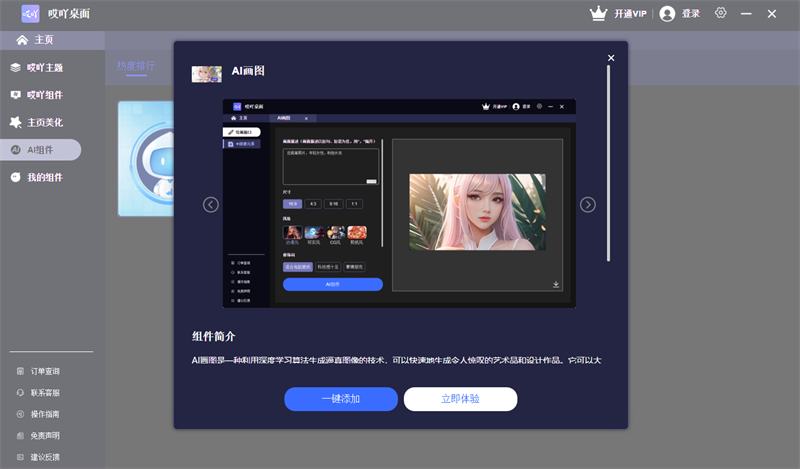This screenshot has width=800, height=469.
Task: Click the 建议反馈 icon
Action: 20,457
